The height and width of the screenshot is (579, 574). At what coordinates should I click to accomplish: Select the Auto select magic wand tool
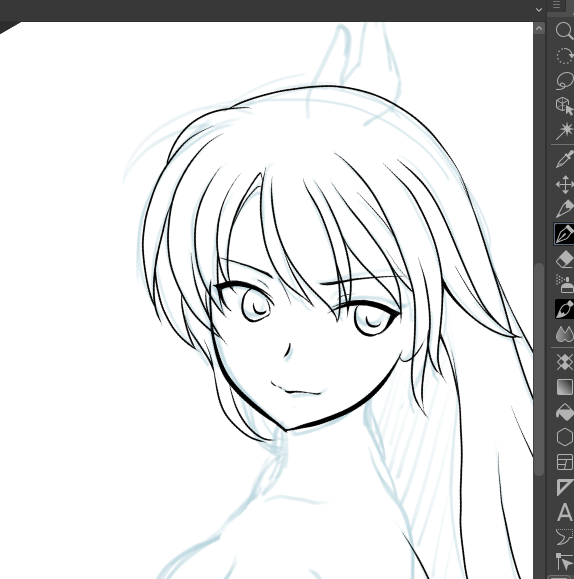(x=565, y=131)
